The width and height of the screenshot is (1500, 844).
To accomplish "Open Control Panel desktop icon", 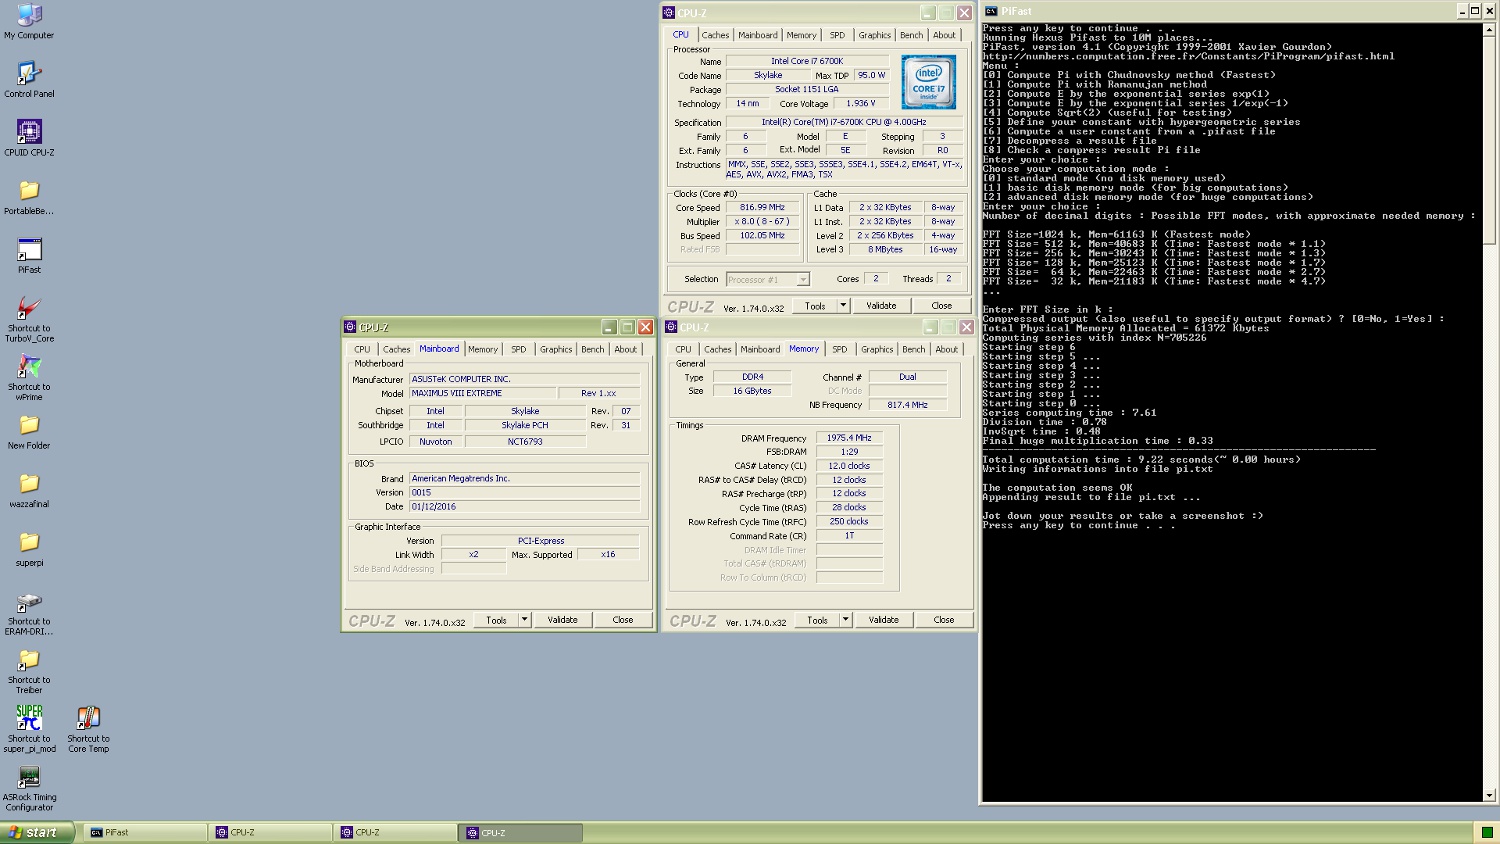I will pos(29,80).
